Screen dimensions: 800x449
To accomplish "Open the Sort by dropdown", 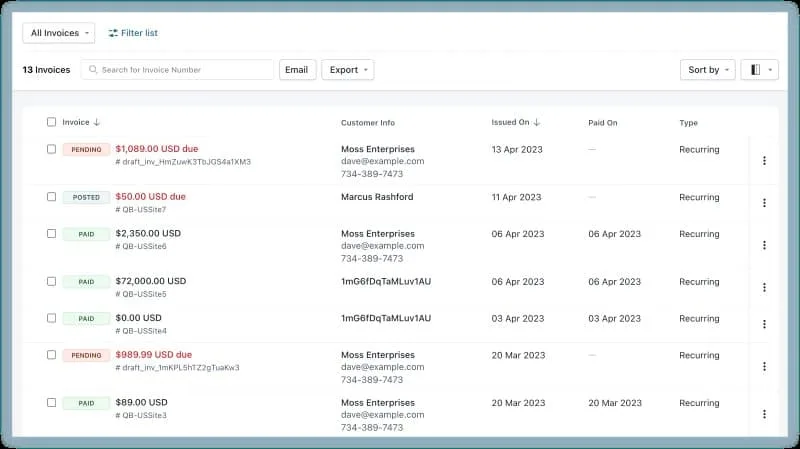I will coord(707,70).
